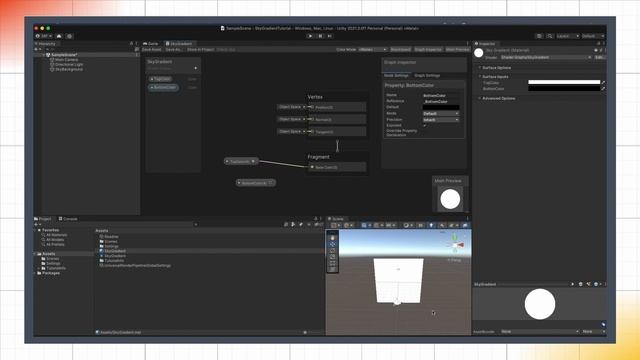Image resolution: width=640 pixels, height=360 pixels.
Task: Select the Move tool in the Scene overlay
Action: [x=333, y=244]
